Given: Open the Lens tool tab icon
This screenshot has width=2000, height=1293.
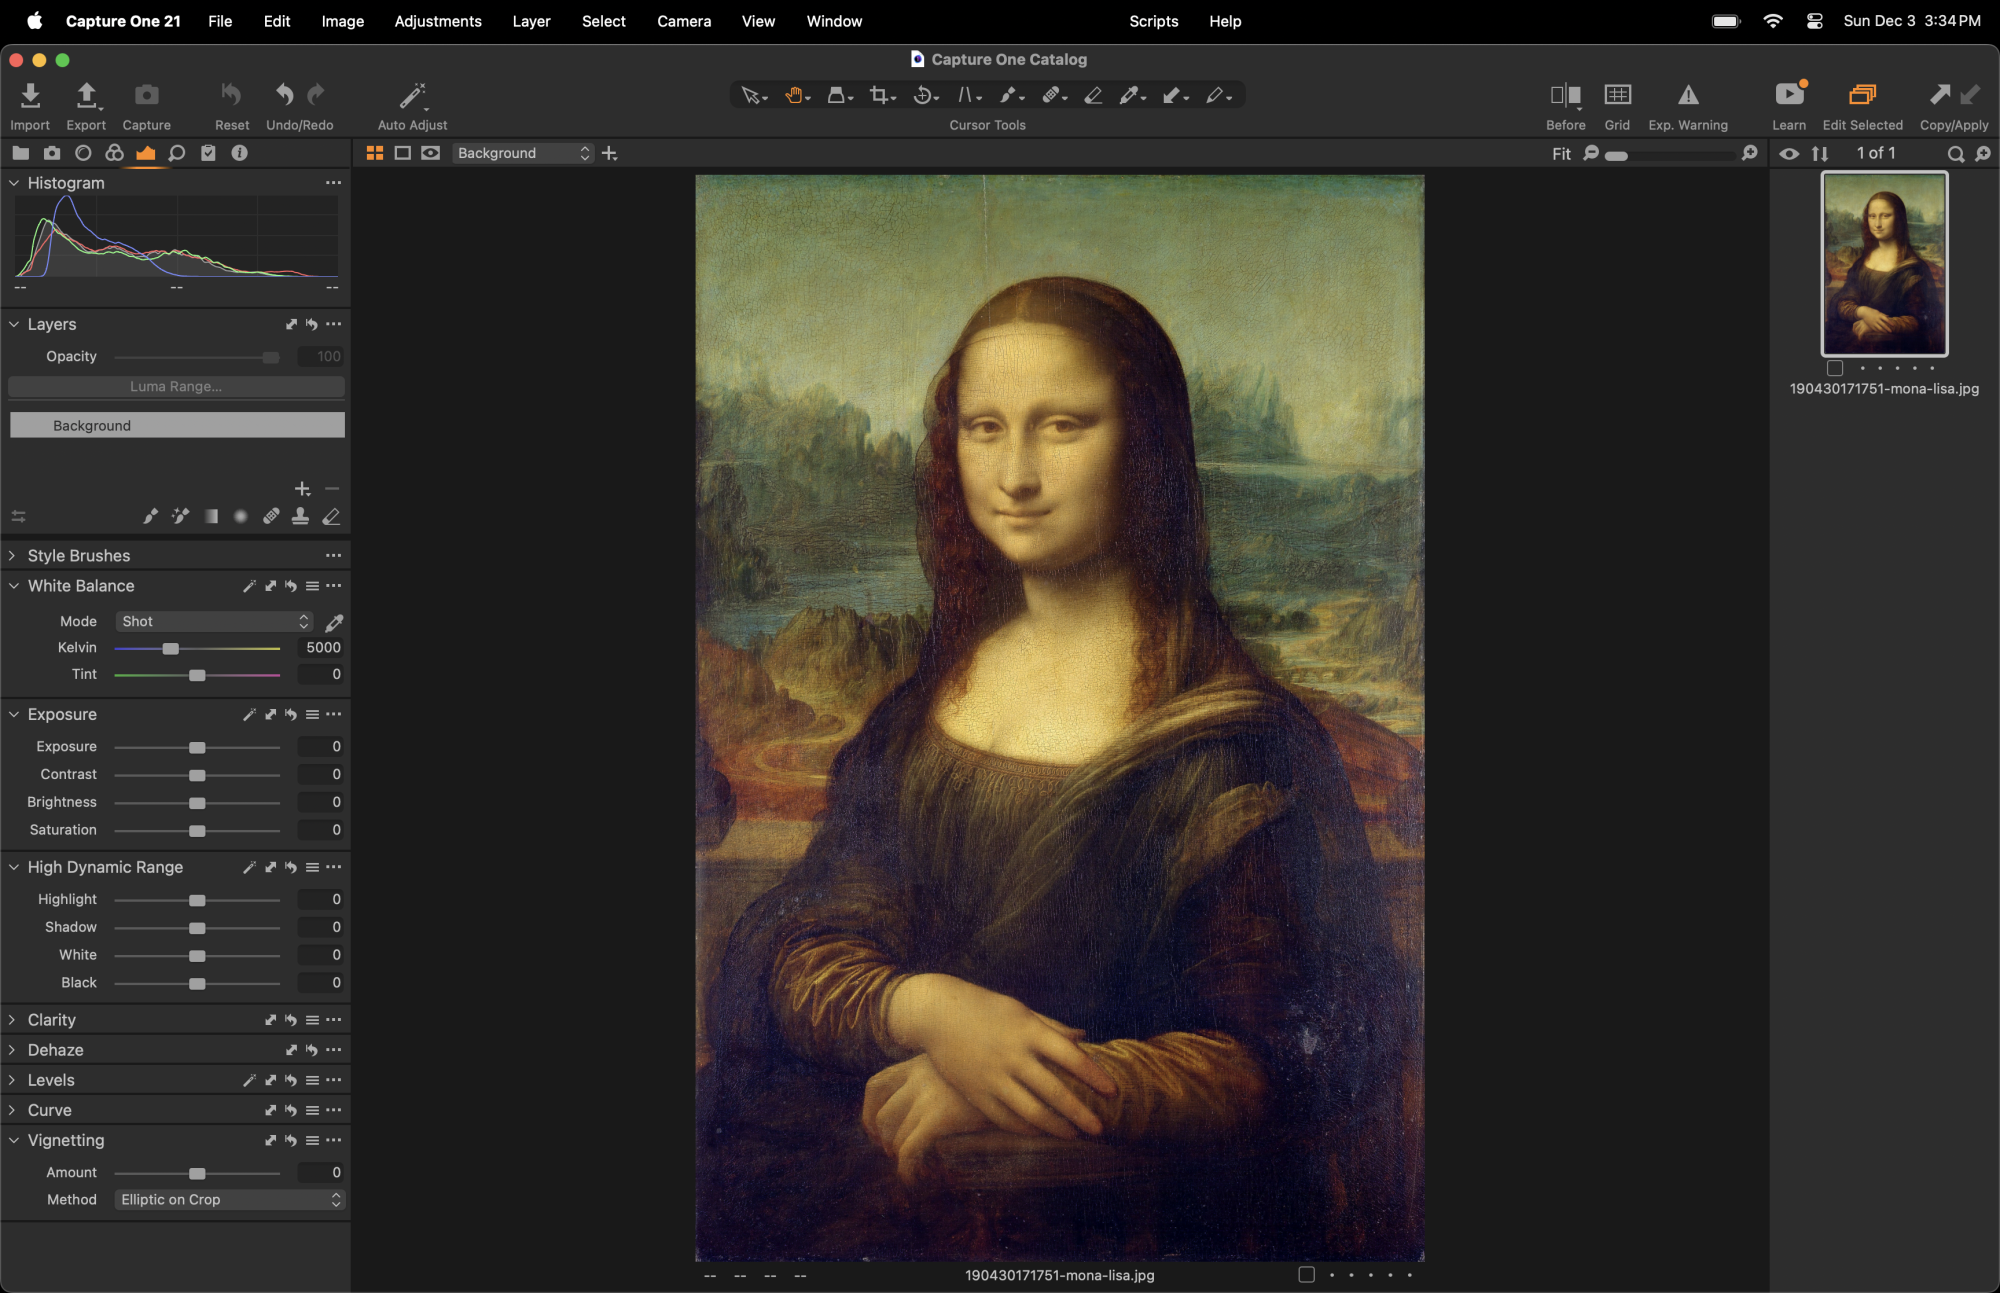Looking at the screenshot, I should pyautogui.click(x=83, y=153).
